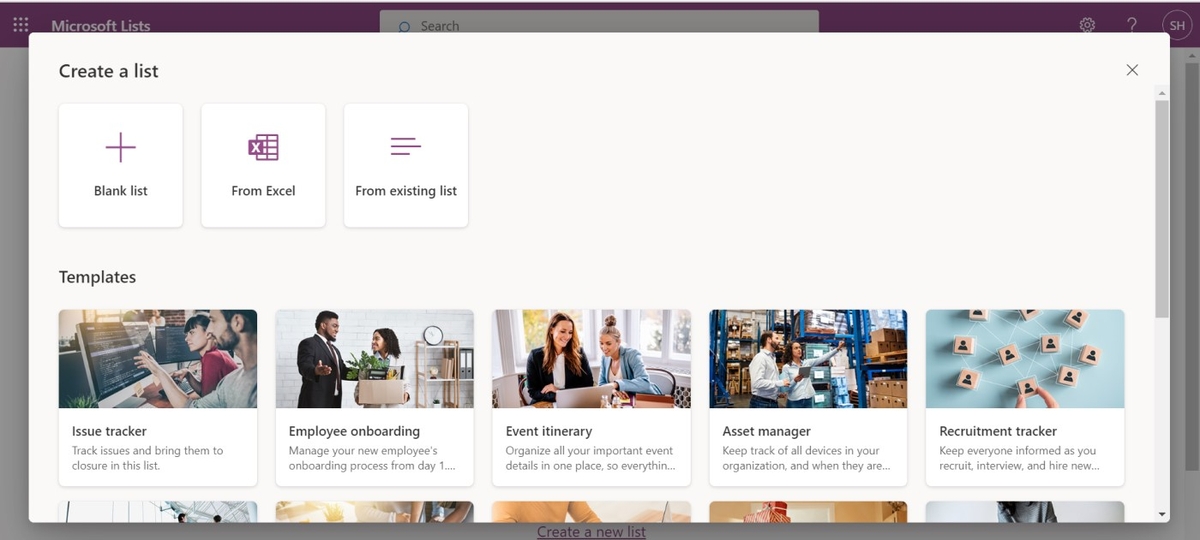Image resolution: width=1200 pixels, height=540 pixels.
Task: Click the Microsoft Lists app title
Action: (101, 26)
